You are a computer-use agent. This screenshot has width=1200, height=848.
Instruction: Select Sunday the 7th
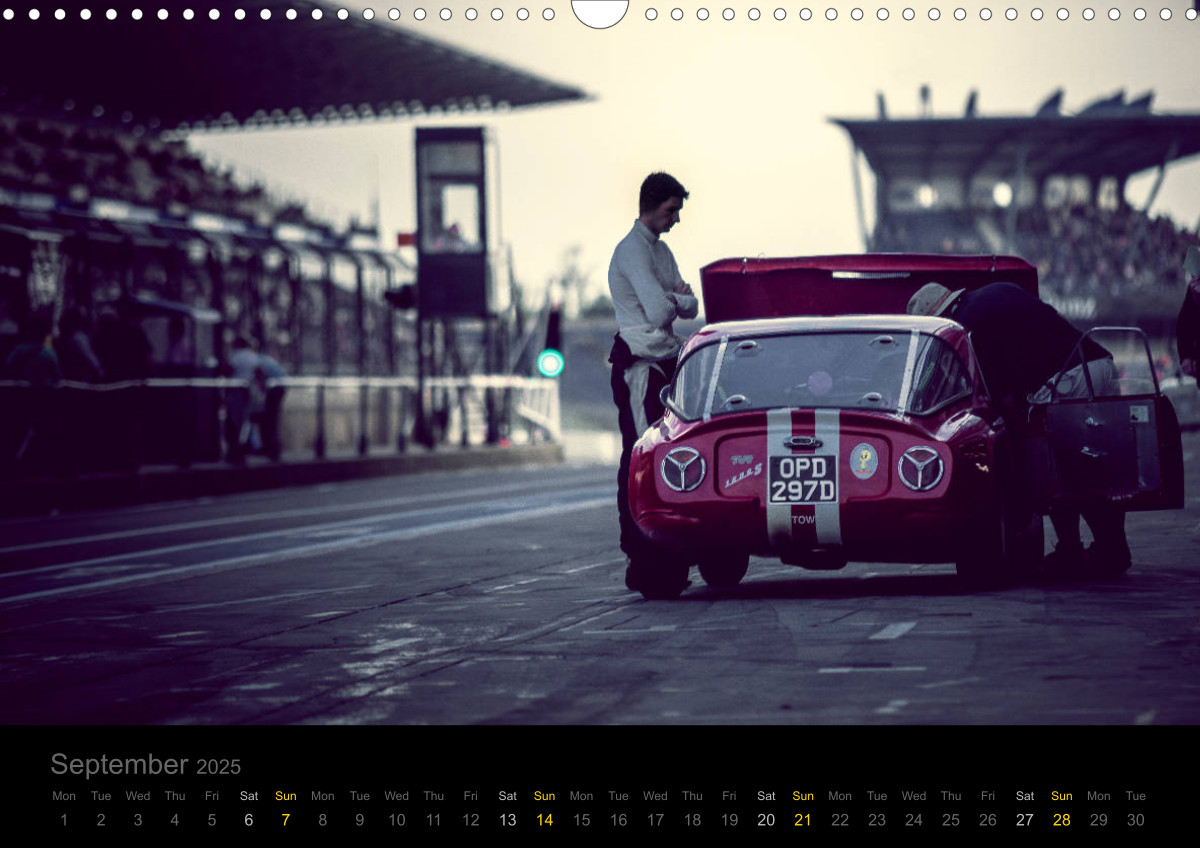286,820
